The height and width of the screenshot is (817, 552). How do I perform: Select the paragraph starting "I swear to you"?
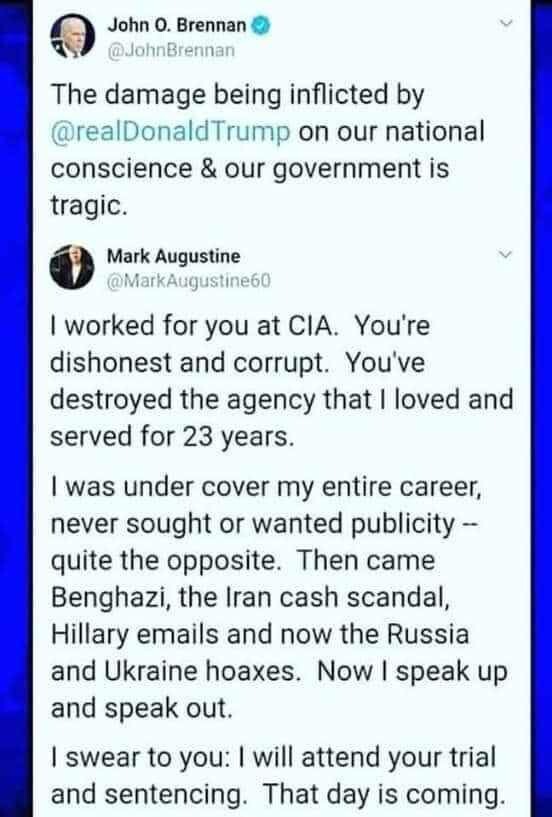point(276,776)
